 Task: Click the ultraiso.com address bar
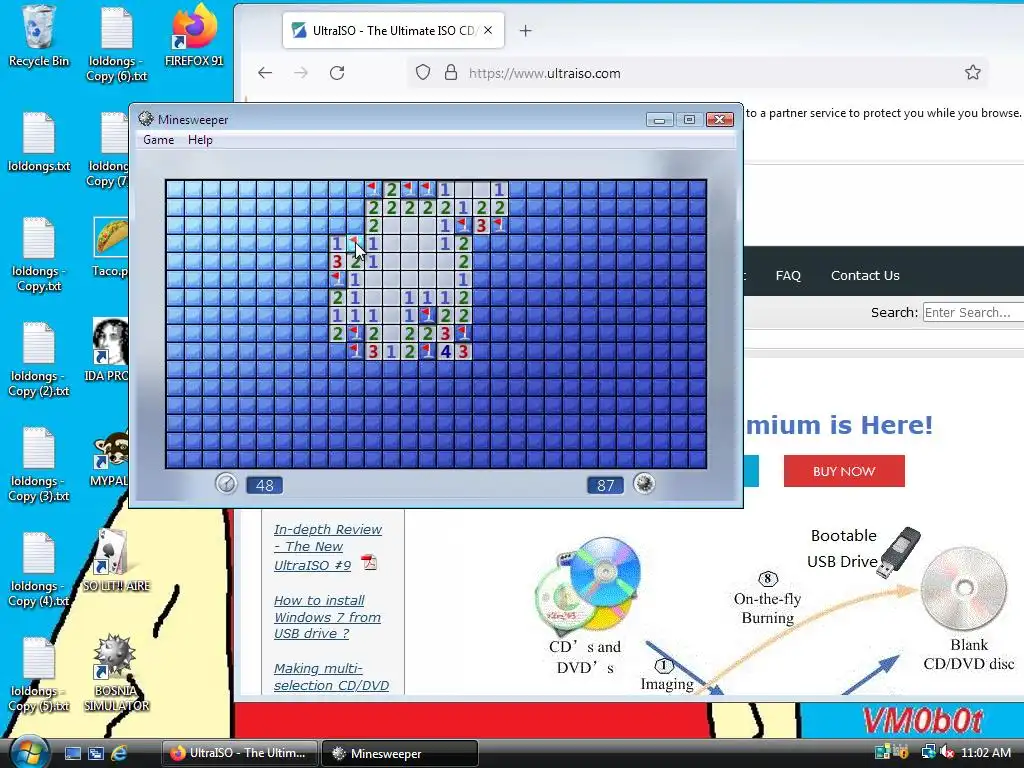coord(699,72)
